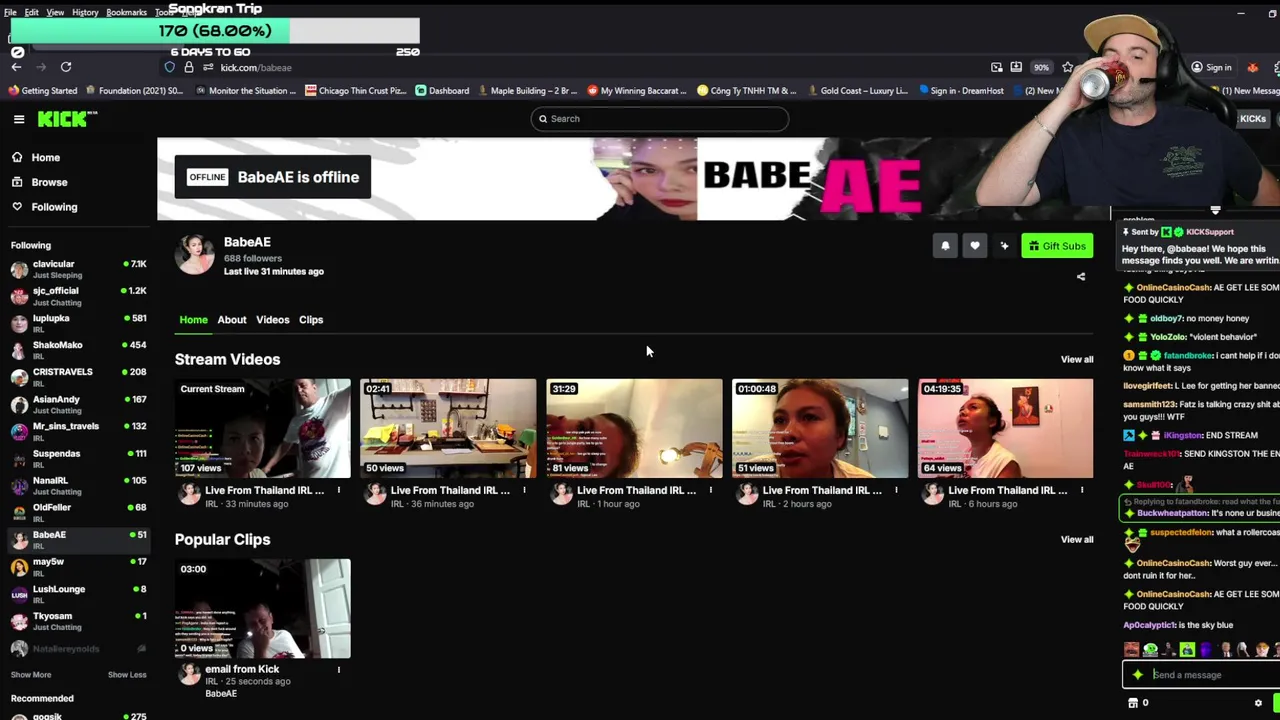This screenshot has width=1280, height=720.
Task: Play the 02:41 stream video
Action: pos(448,428)
